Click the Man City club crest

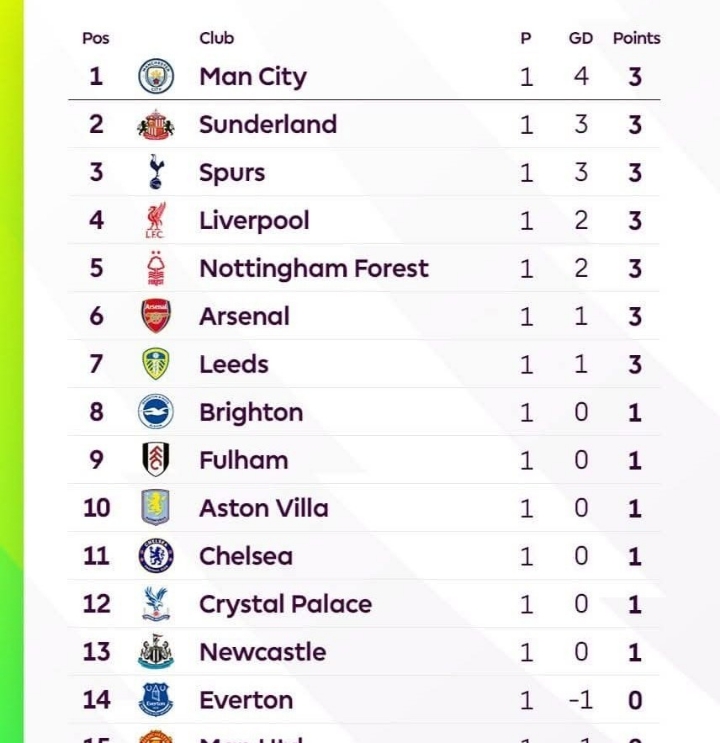point(156,76)
